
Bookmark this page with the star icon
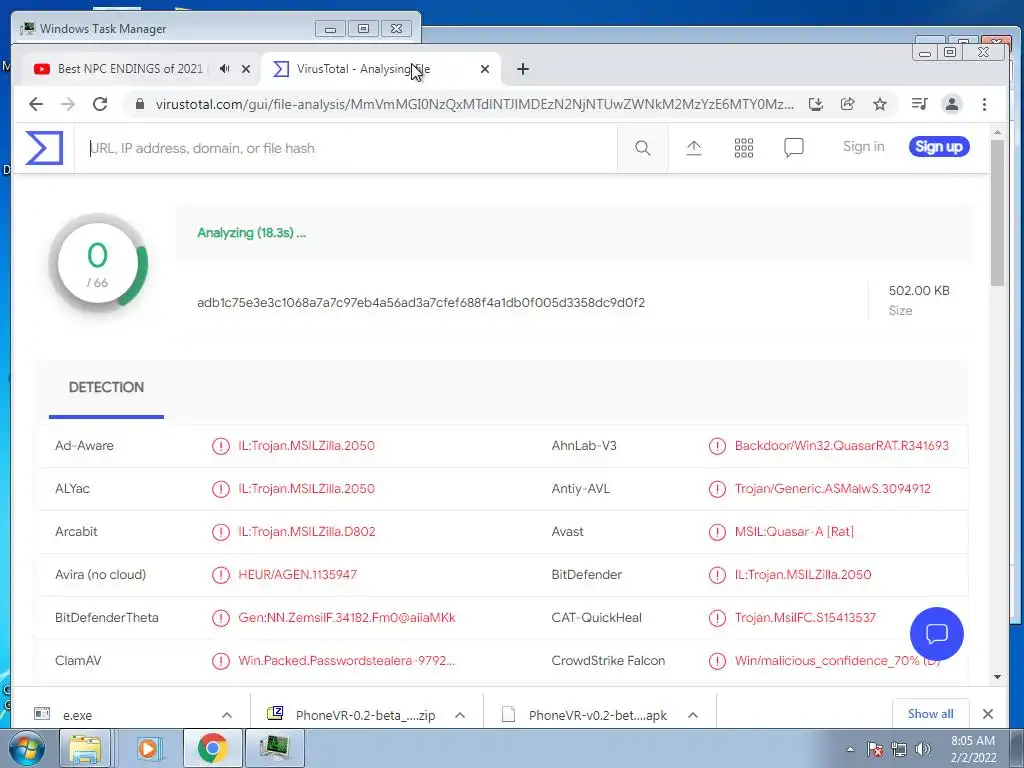(880, 104)
